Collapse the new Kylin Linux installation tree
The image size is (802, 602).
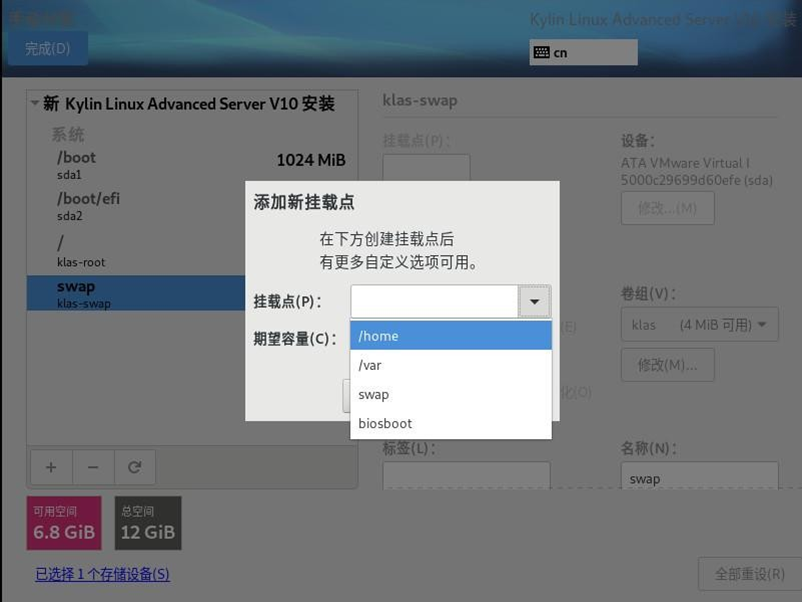click(x=35, y=103)
